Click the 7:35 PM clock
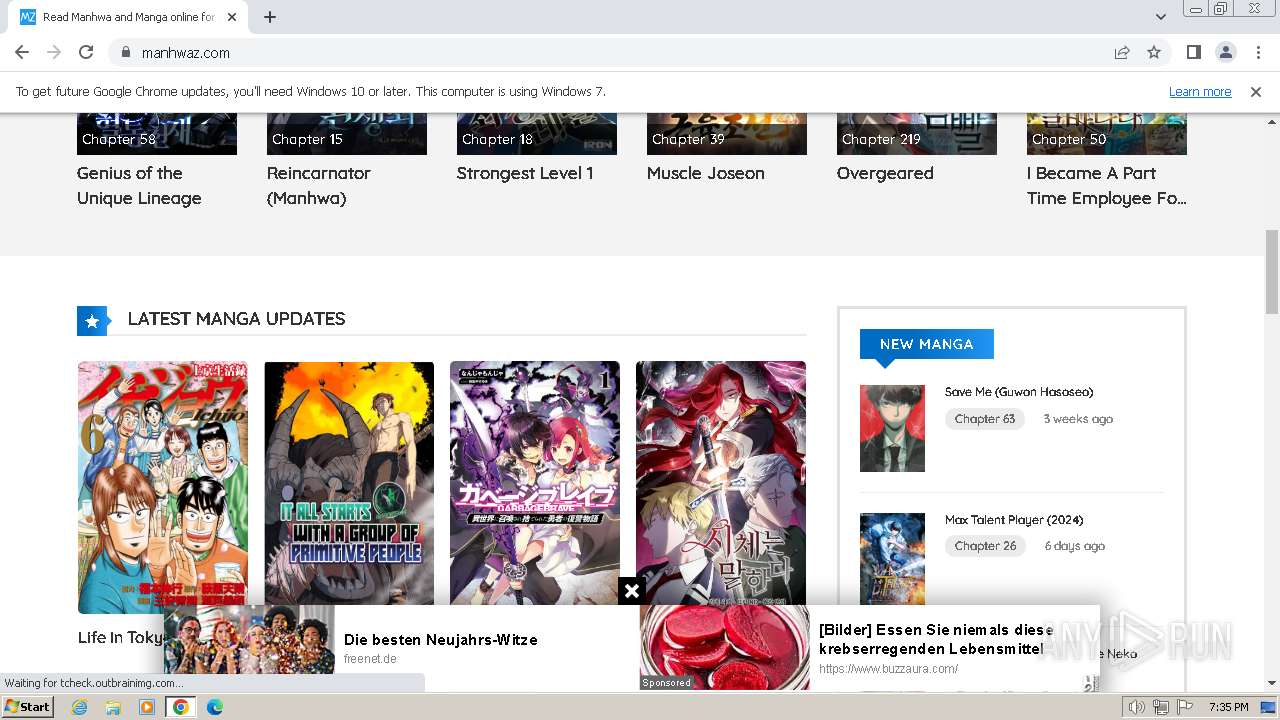1280x720 pixels. pyautogui.click(x=1229, y=707)
